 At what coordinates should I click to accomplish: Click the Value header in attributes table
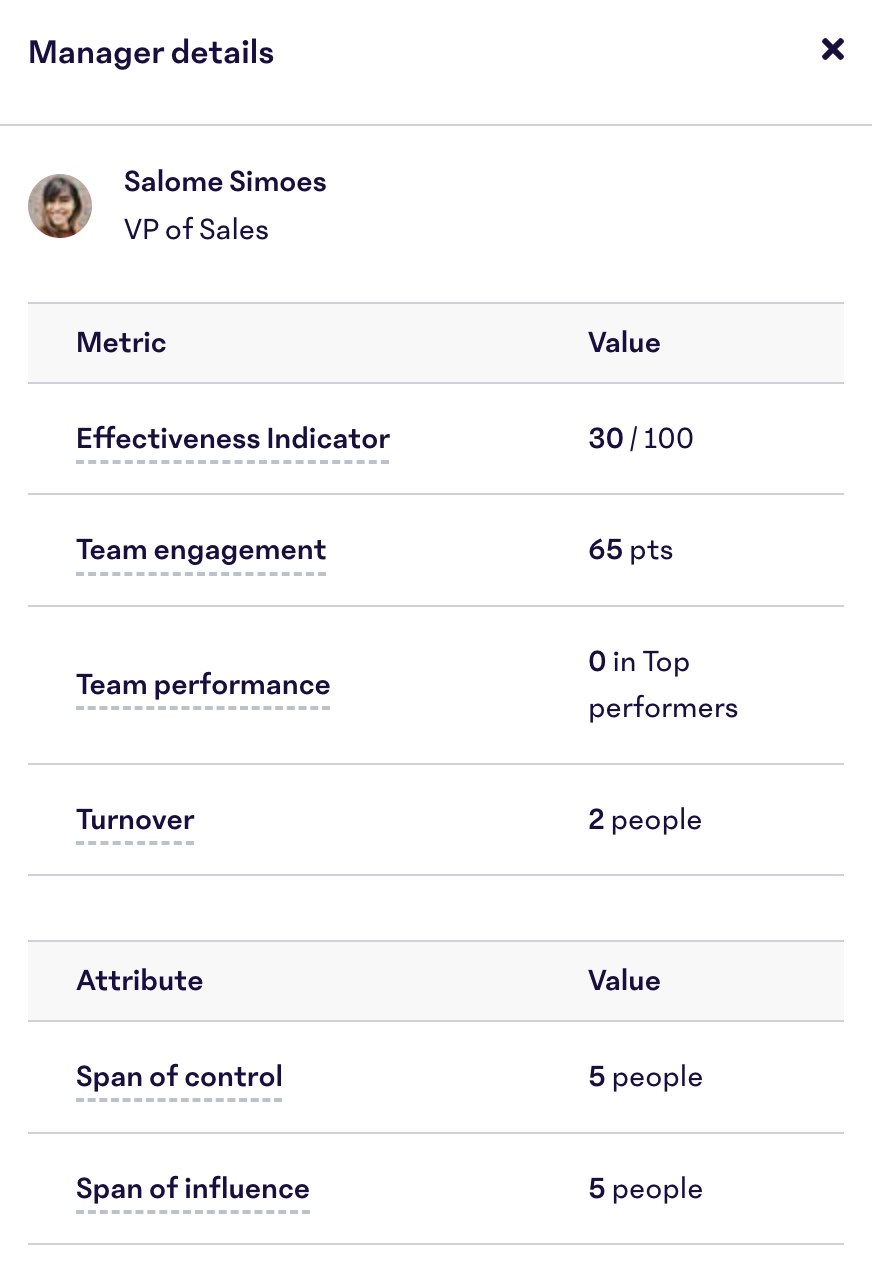tap(624, 980)
